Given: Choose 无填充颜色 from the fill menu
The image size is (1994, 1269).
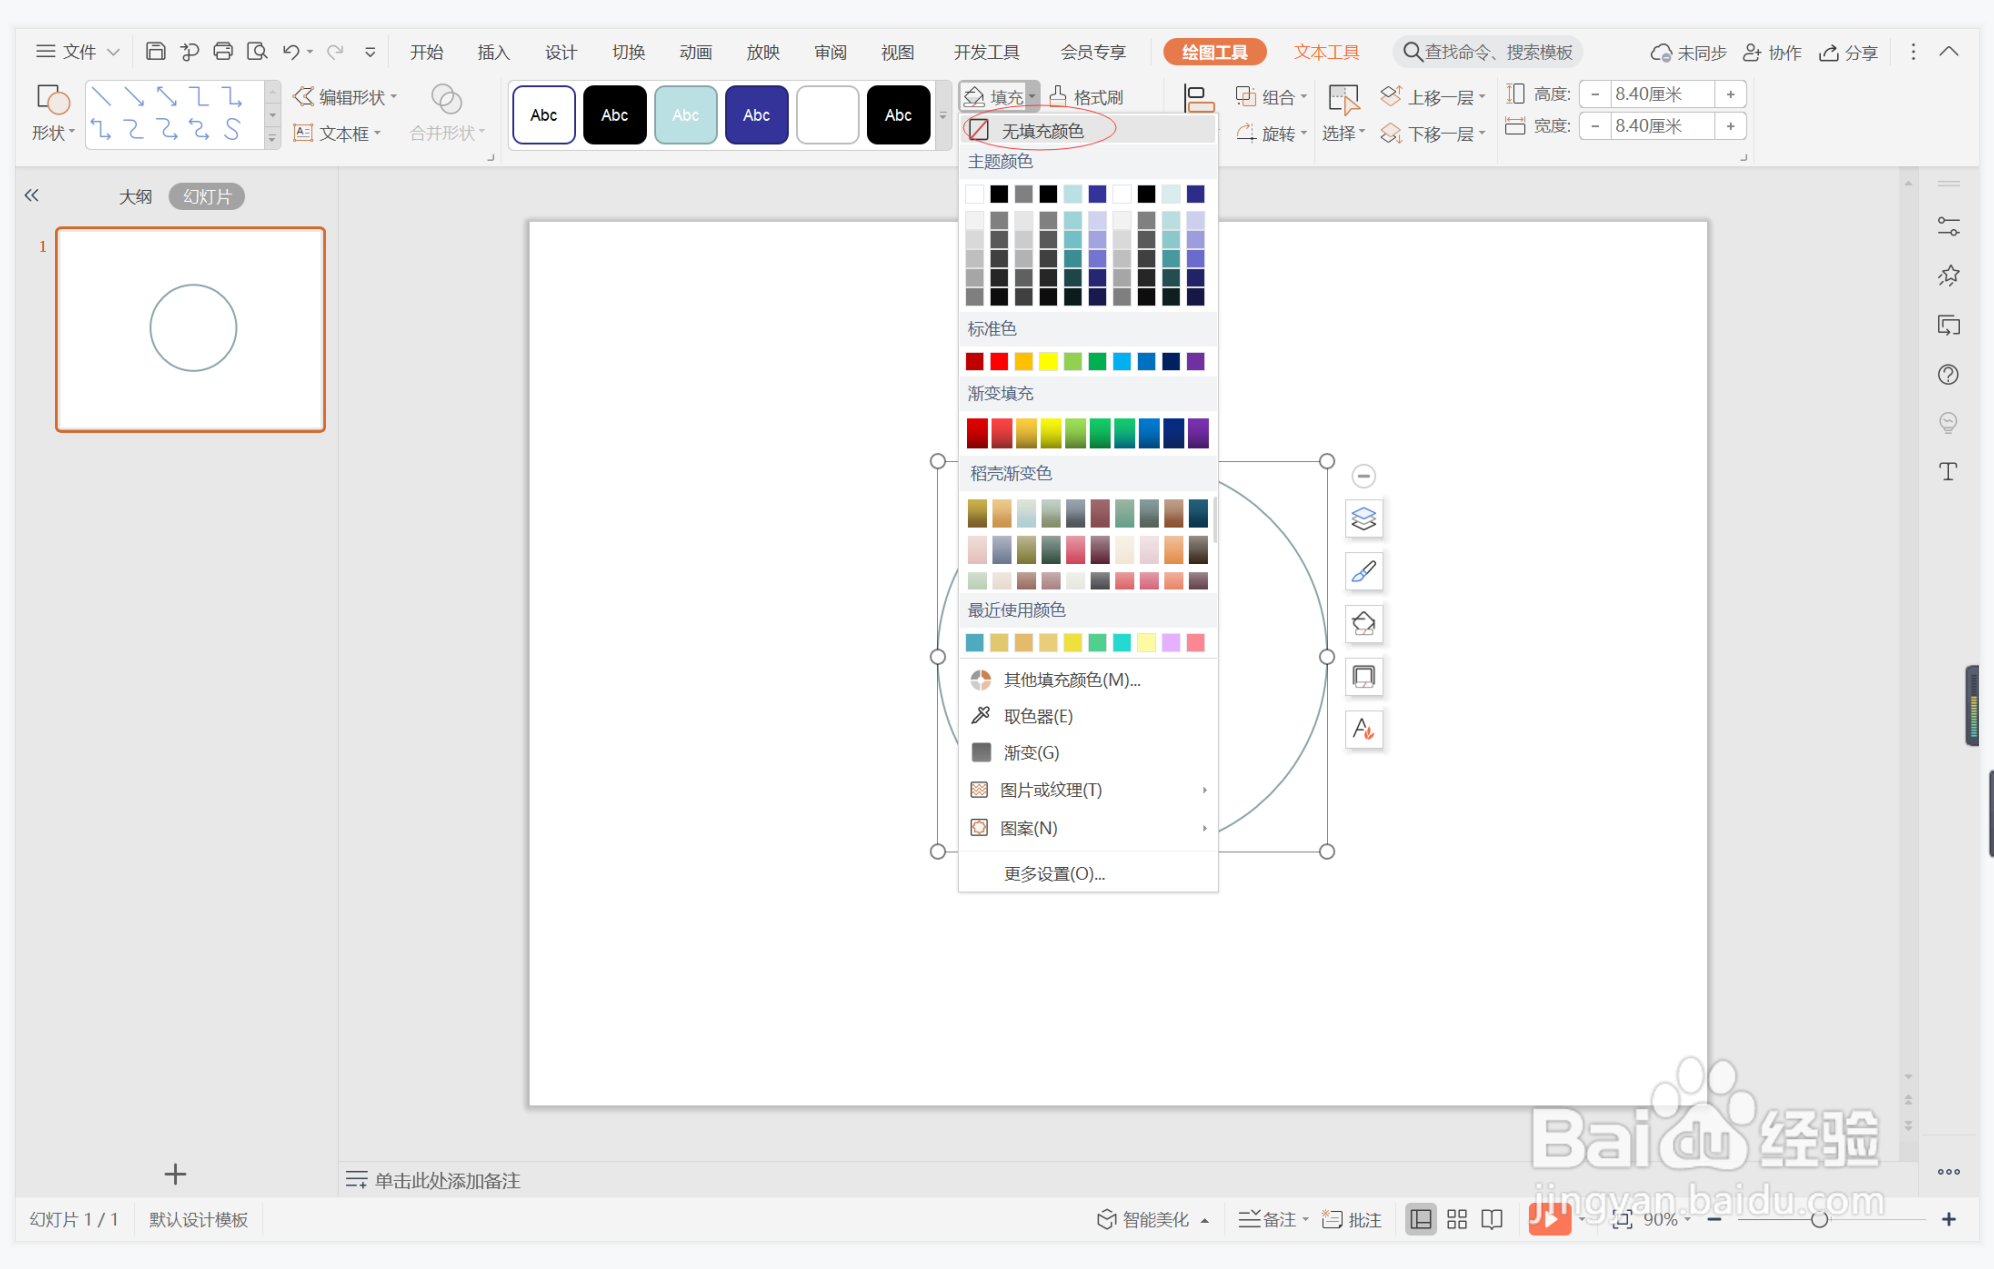Looking at the screenshot, I should 1088,131.
